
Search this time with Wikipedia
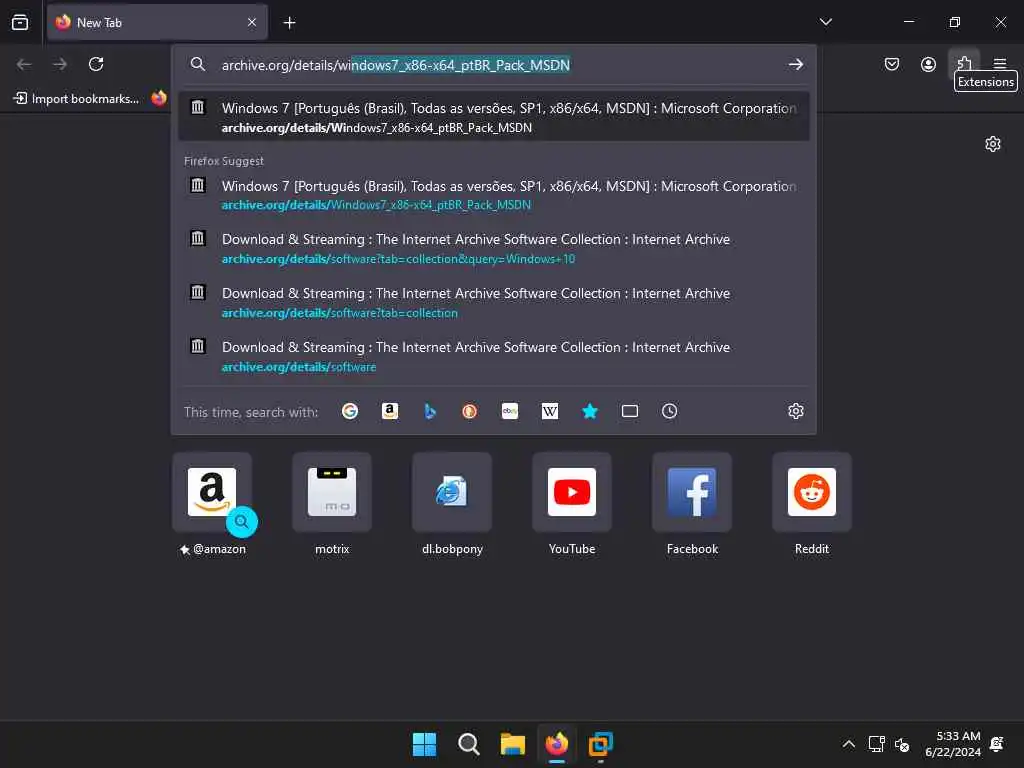pyautogui.click(x=550, y=411)
